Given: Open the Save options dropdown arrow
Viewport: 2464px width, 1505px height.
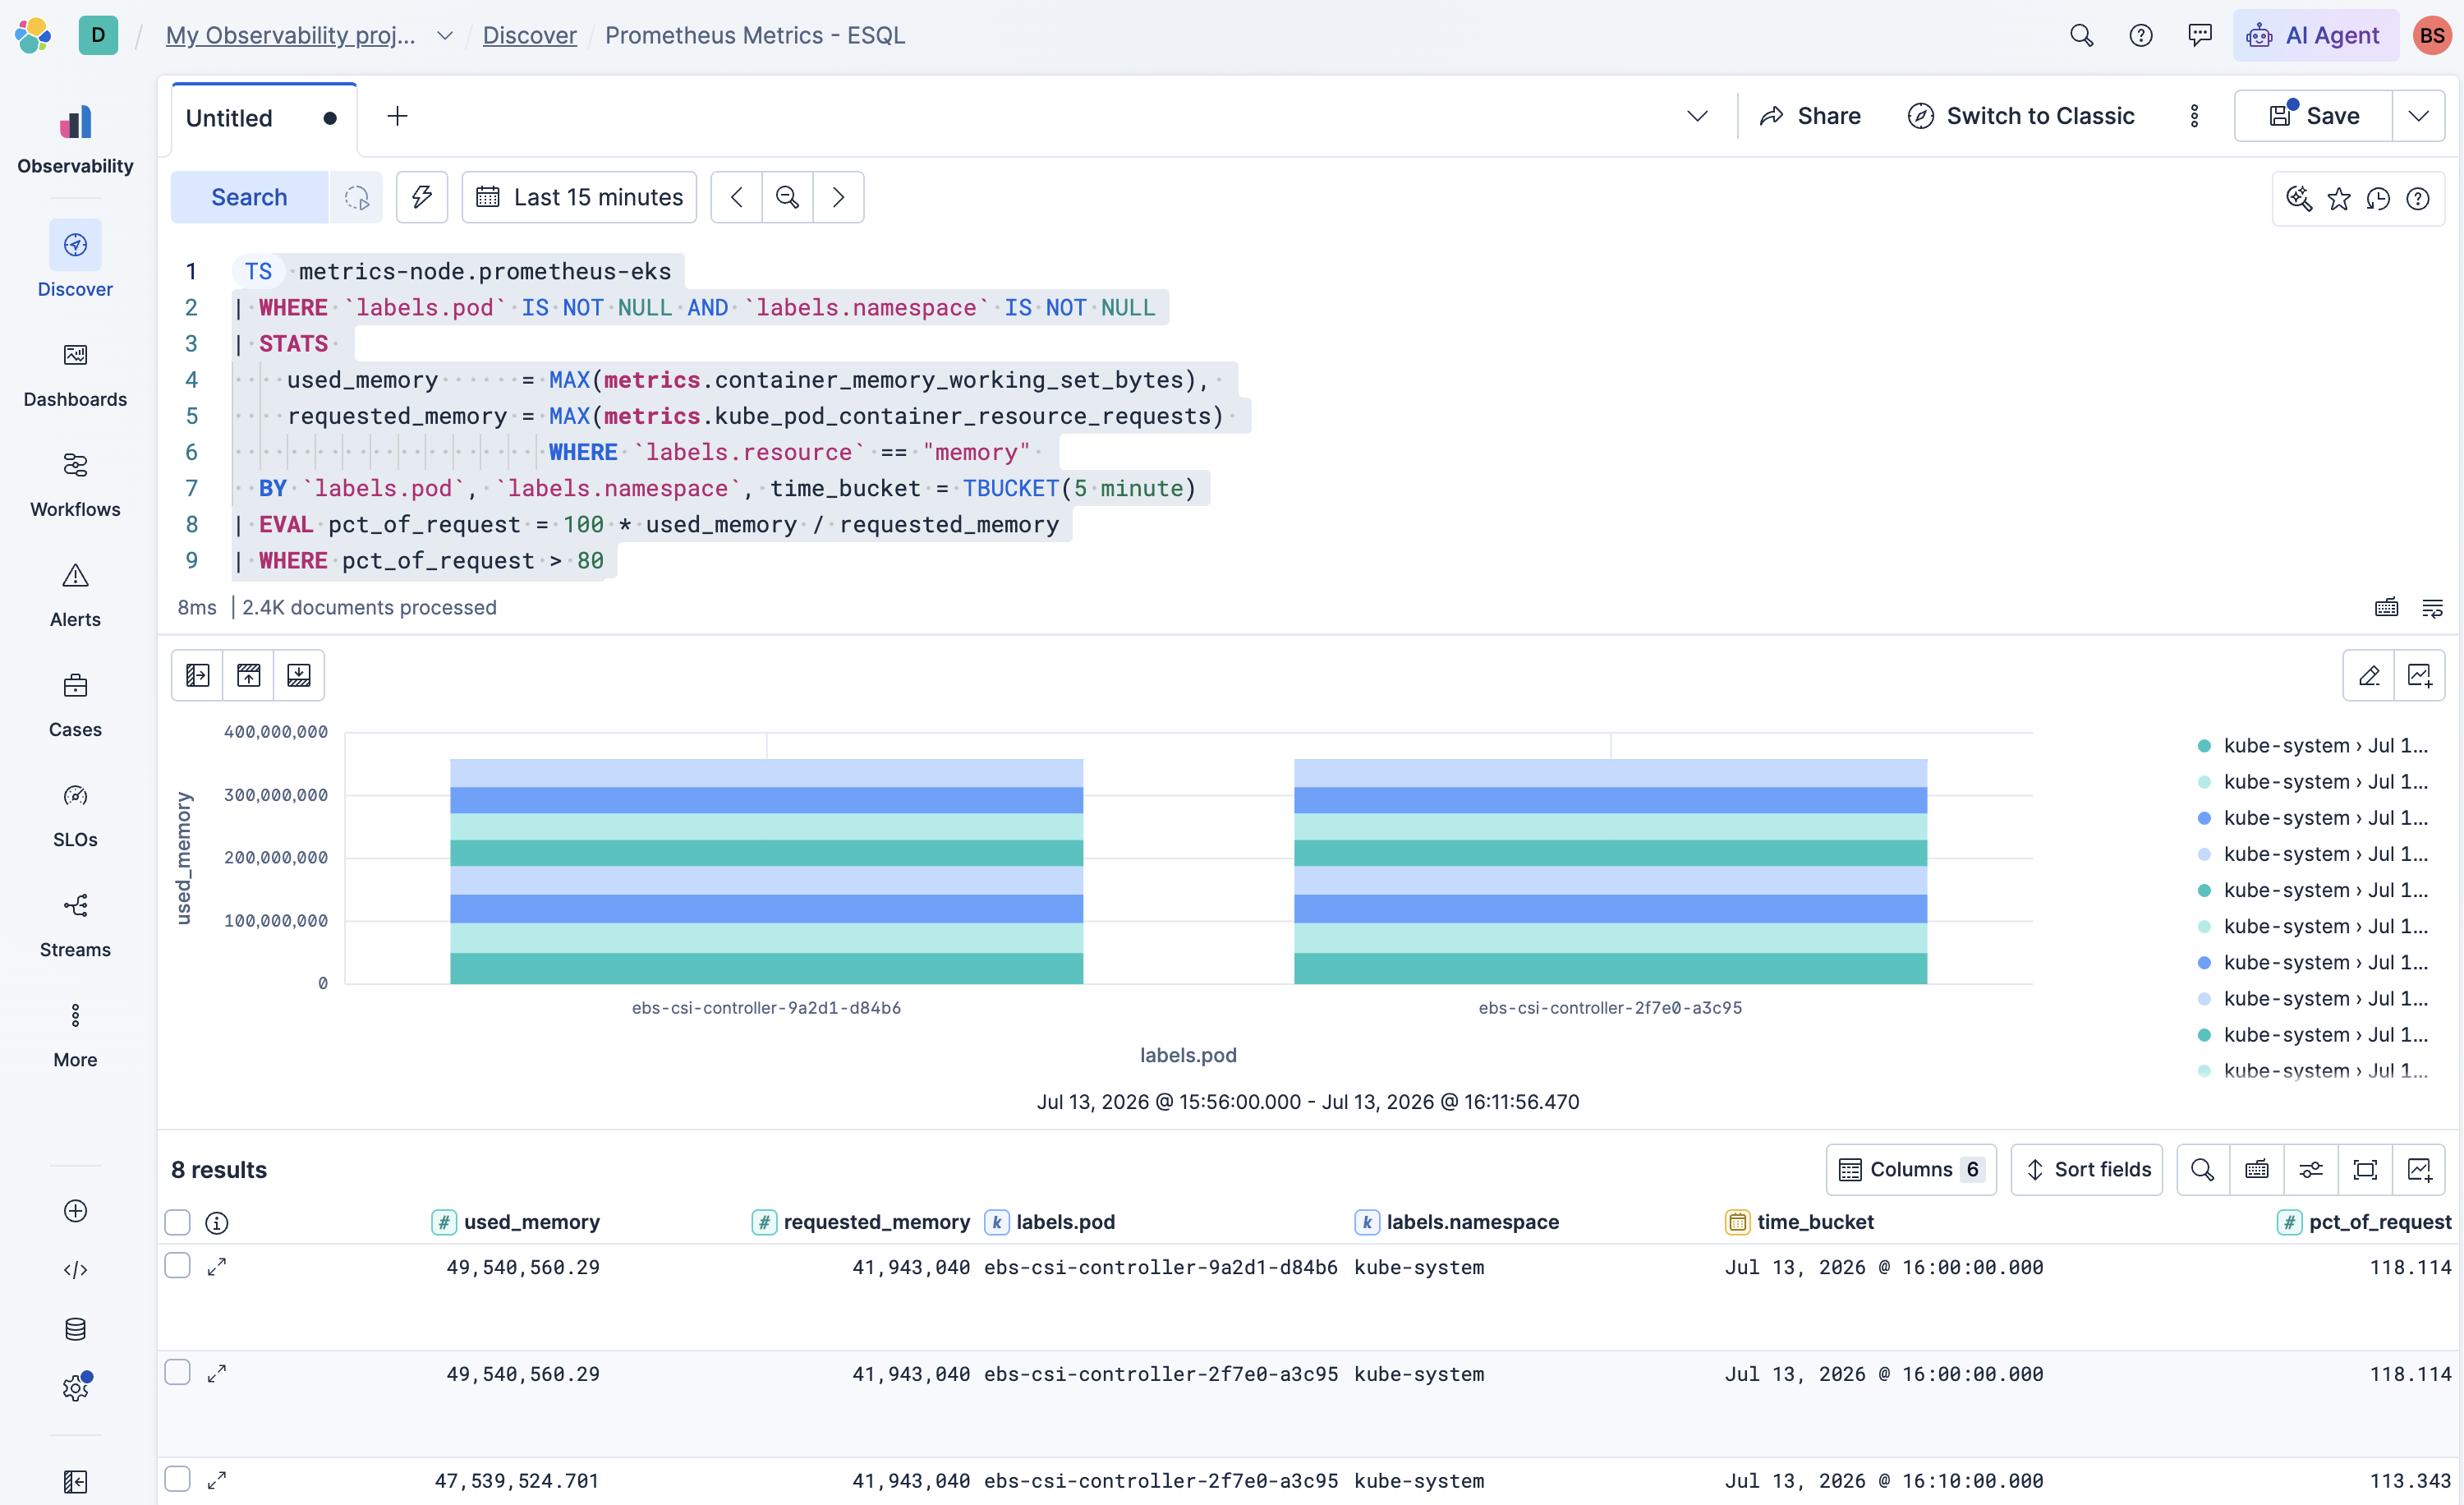Looking at the screenshot, I should (2418, 116).
